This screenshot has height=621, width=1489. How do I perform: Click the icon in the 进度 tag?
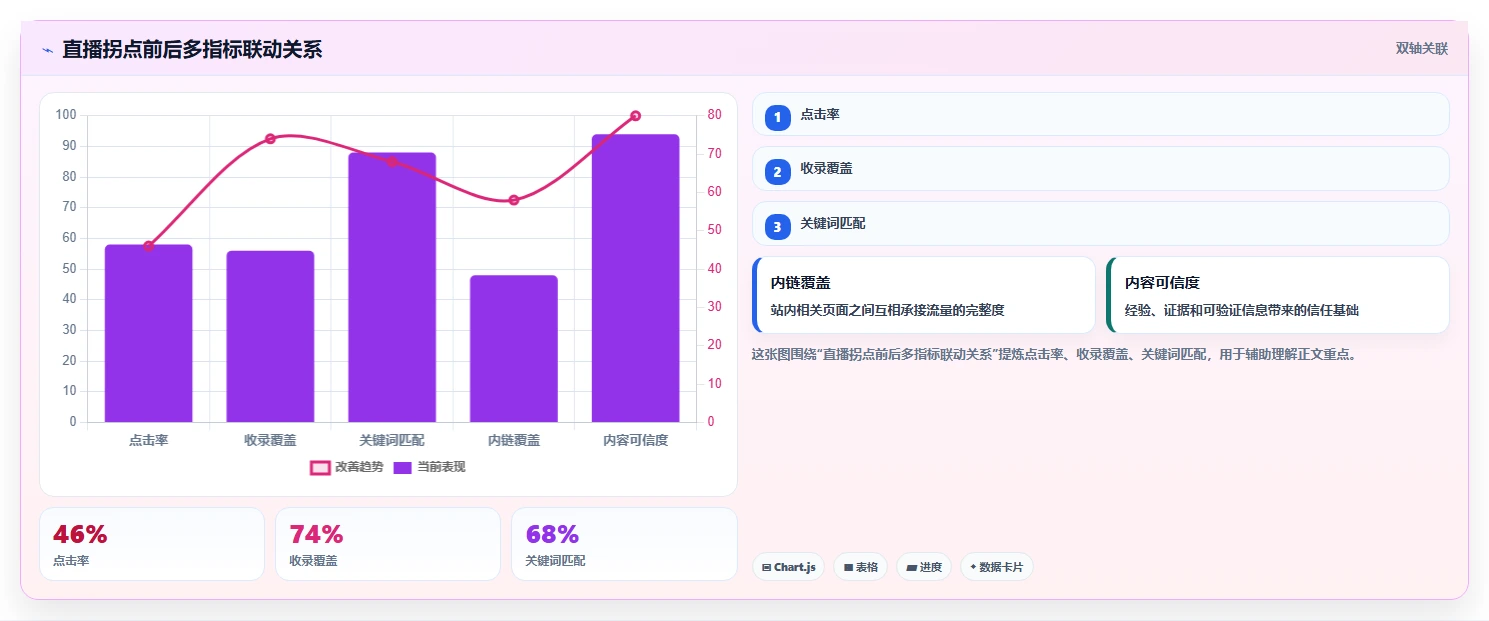click(x=911, y=567)
